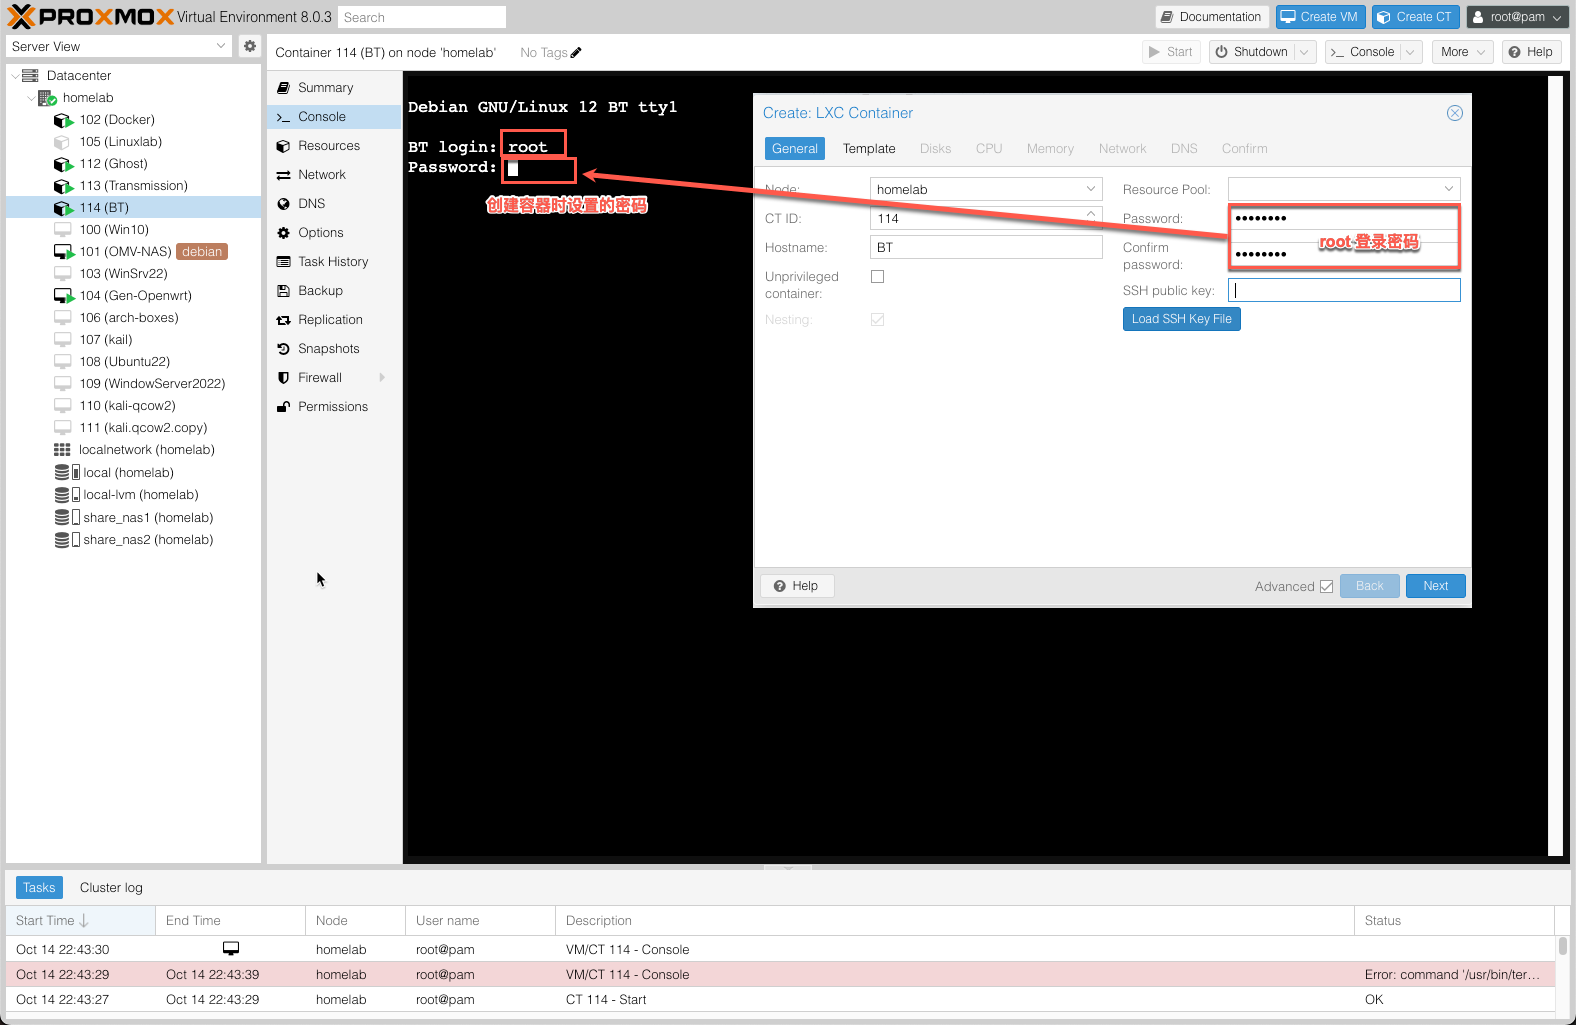
Task: Close the Create LXC Container dialog
Action: tap(1455, 113)
